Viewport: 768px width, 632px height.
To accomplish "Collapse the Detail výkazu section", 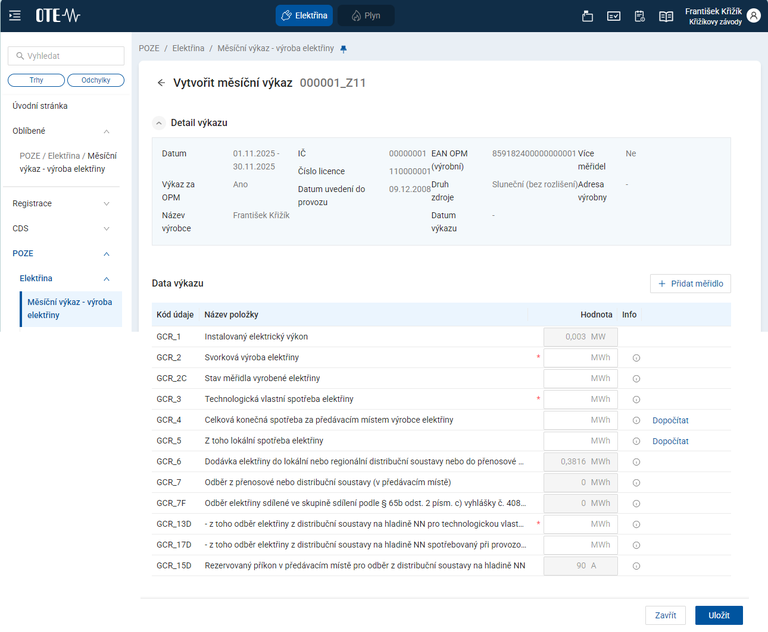I will 159,122.
